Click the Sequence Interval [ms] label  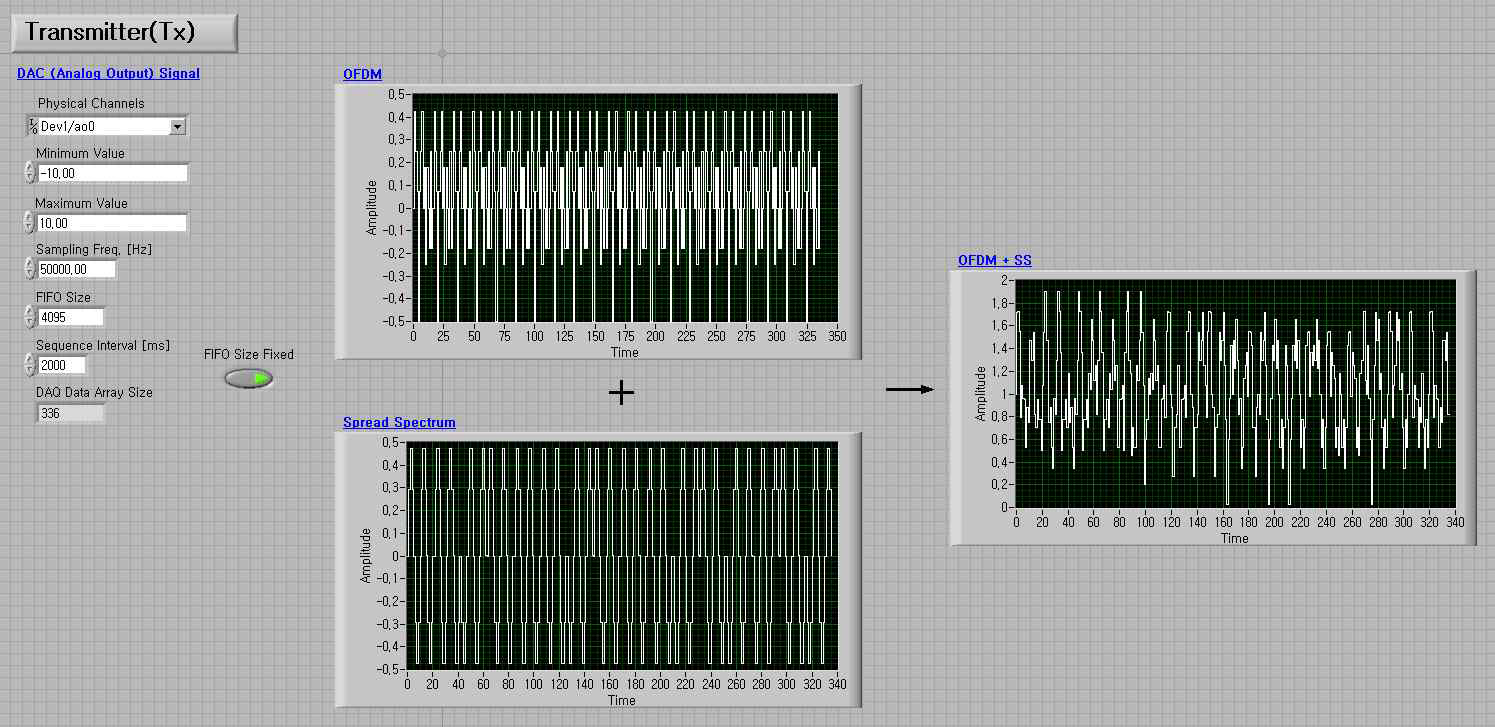pos(103,345)
